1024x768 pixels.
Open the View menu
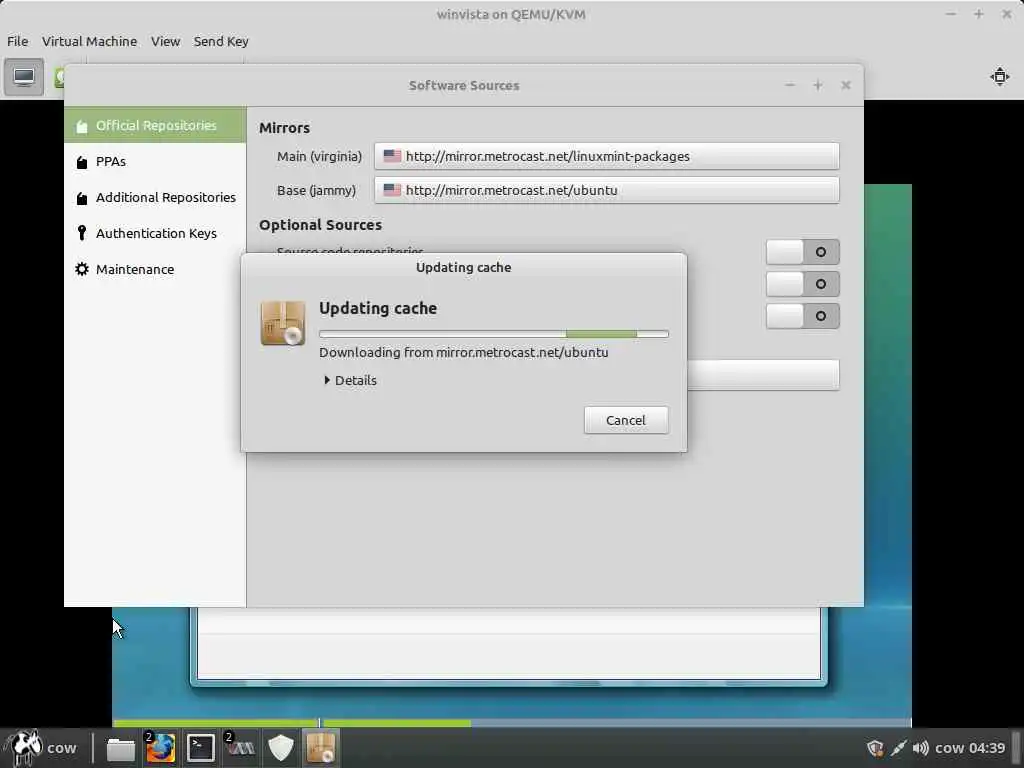pyautogui.click(x=165, y=41)
